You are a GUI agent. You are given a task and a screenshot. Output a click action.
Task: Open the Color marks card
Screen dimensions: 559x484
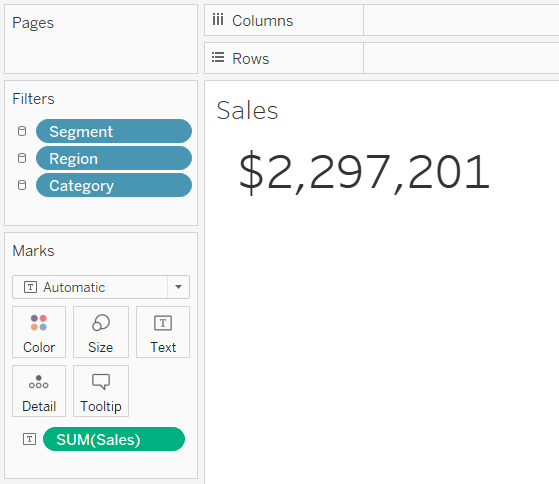coord(39,332)
